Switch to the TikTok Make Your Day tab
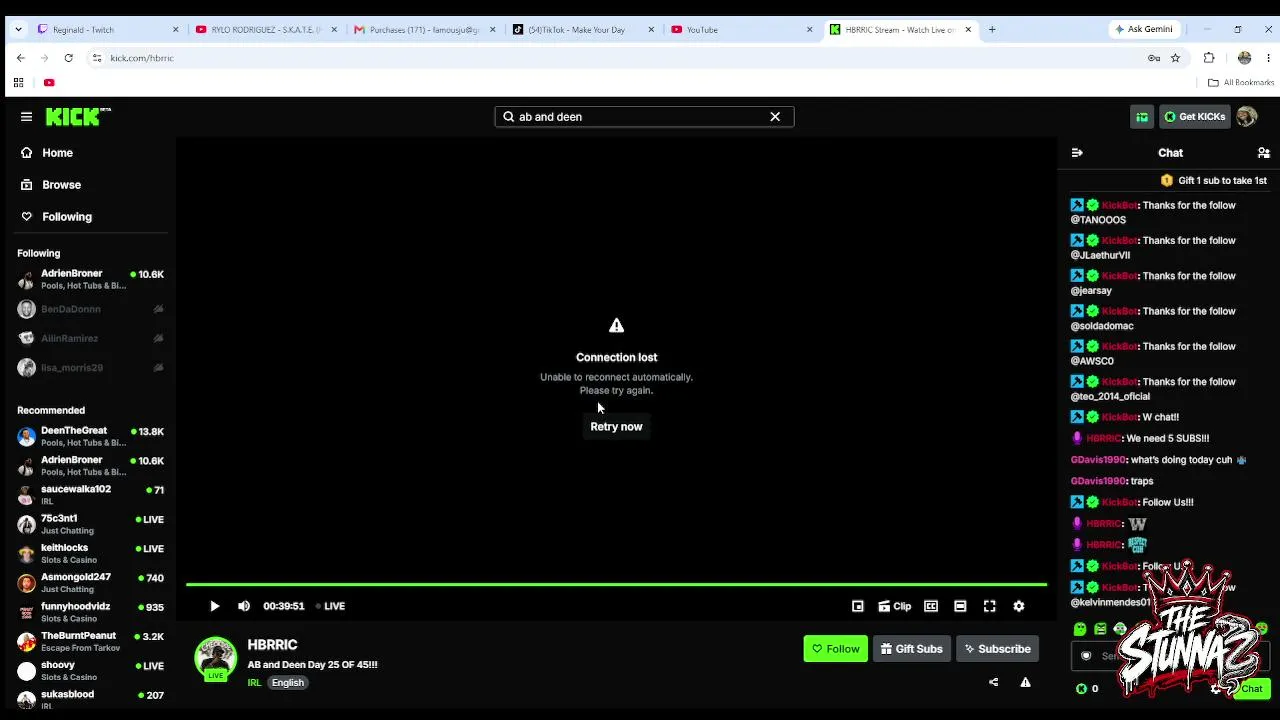 point(582,30)
